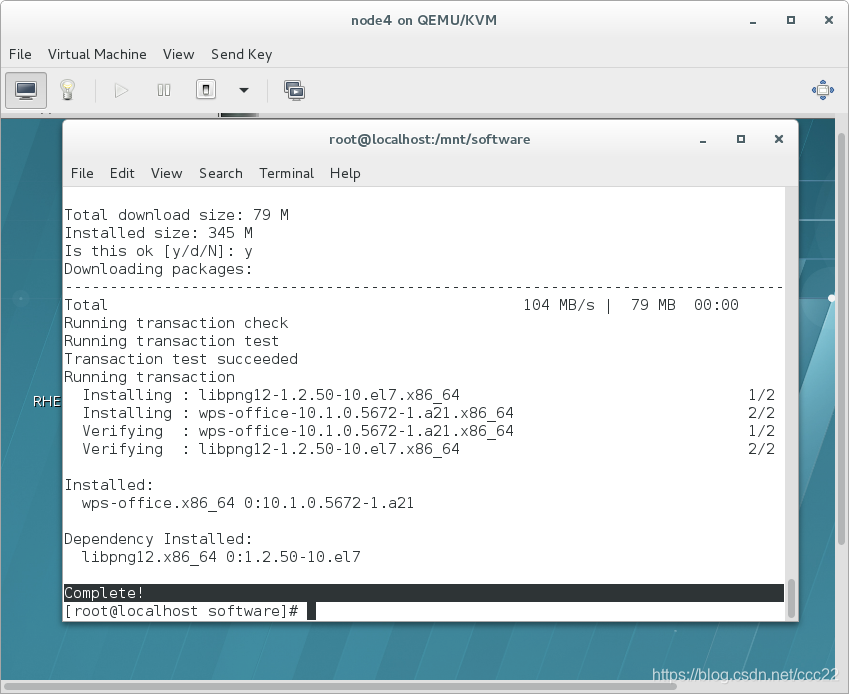The width and height of the screenshot is (849, 694).
Task: Toggle fullscreen mode icon in toolbar
Action: pyautogui.click(x=822, y=90)
